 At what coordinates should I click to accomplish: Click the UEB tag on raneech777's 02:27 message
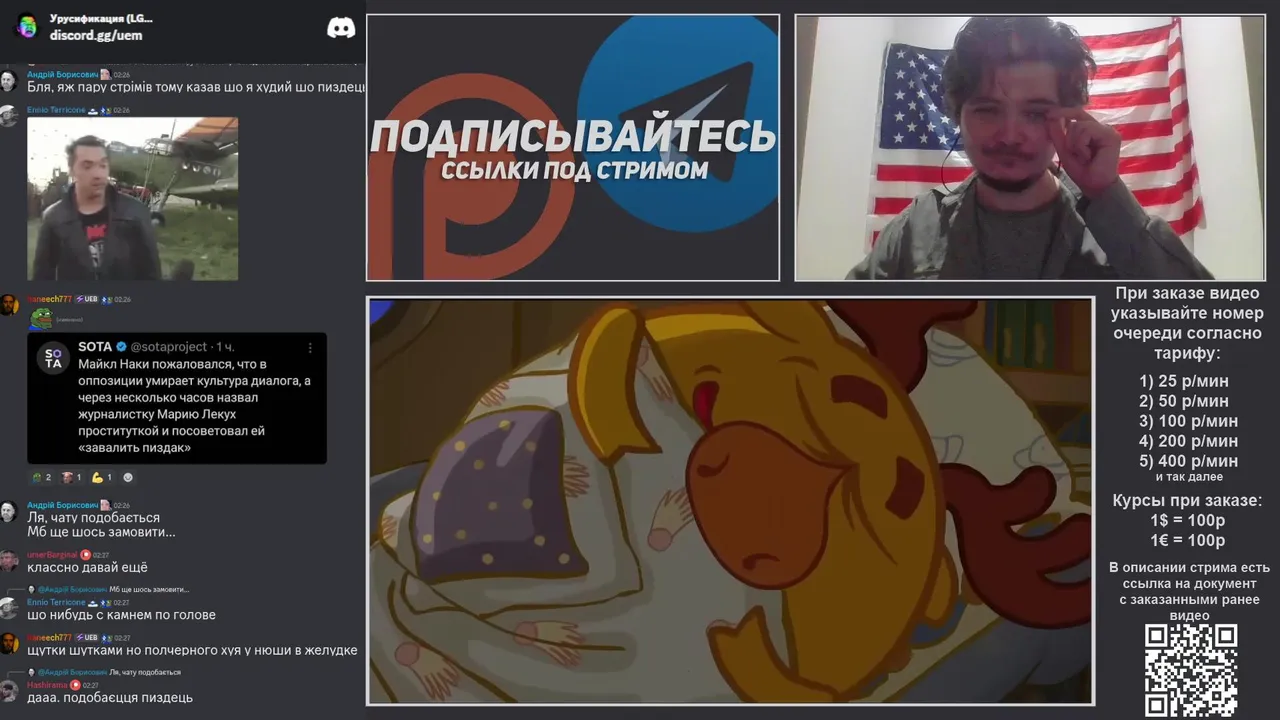[87, 637]
